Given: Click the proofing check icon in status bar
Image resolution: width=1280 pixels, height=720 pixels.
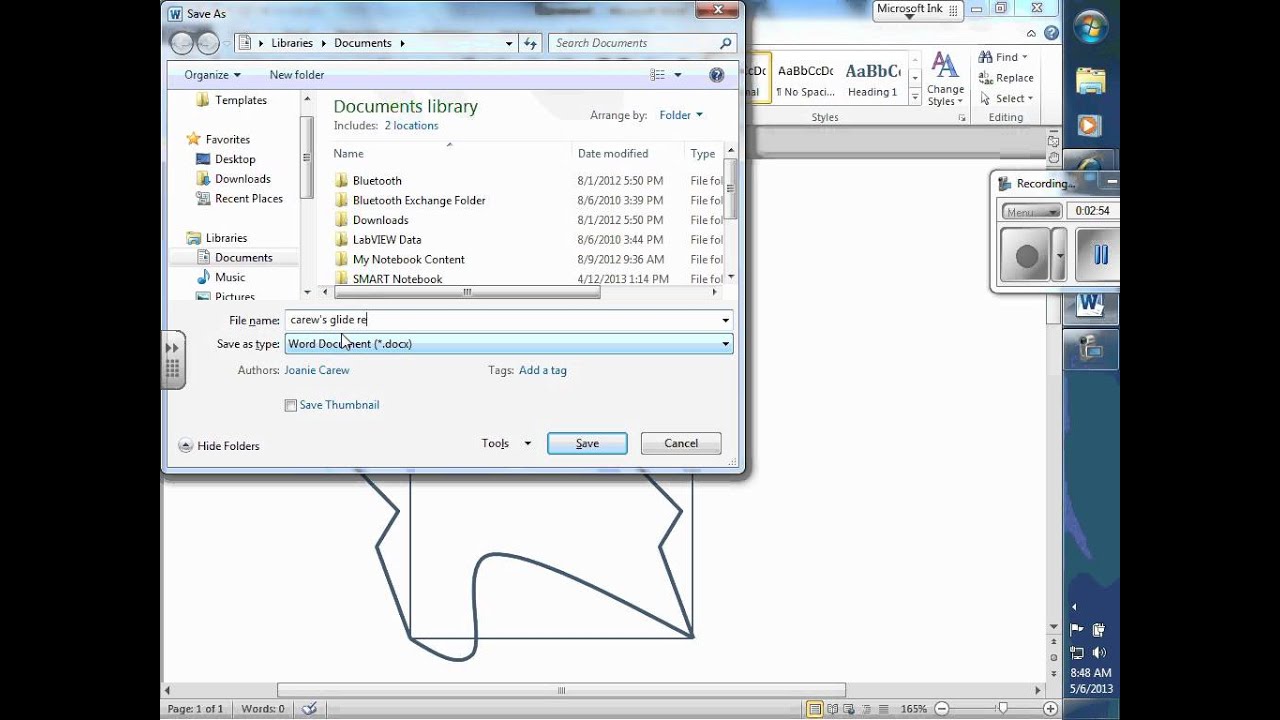Looking at the screenshot, I should 309,709.
